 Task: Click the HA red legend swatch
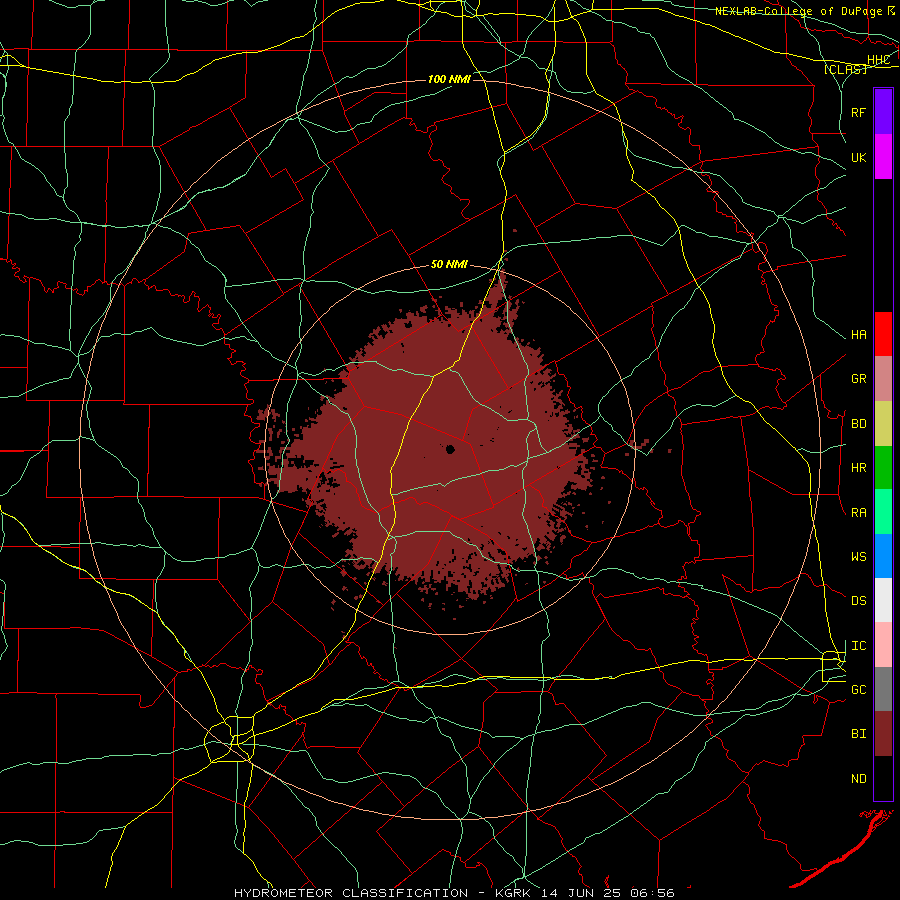[x=883, y=334]
